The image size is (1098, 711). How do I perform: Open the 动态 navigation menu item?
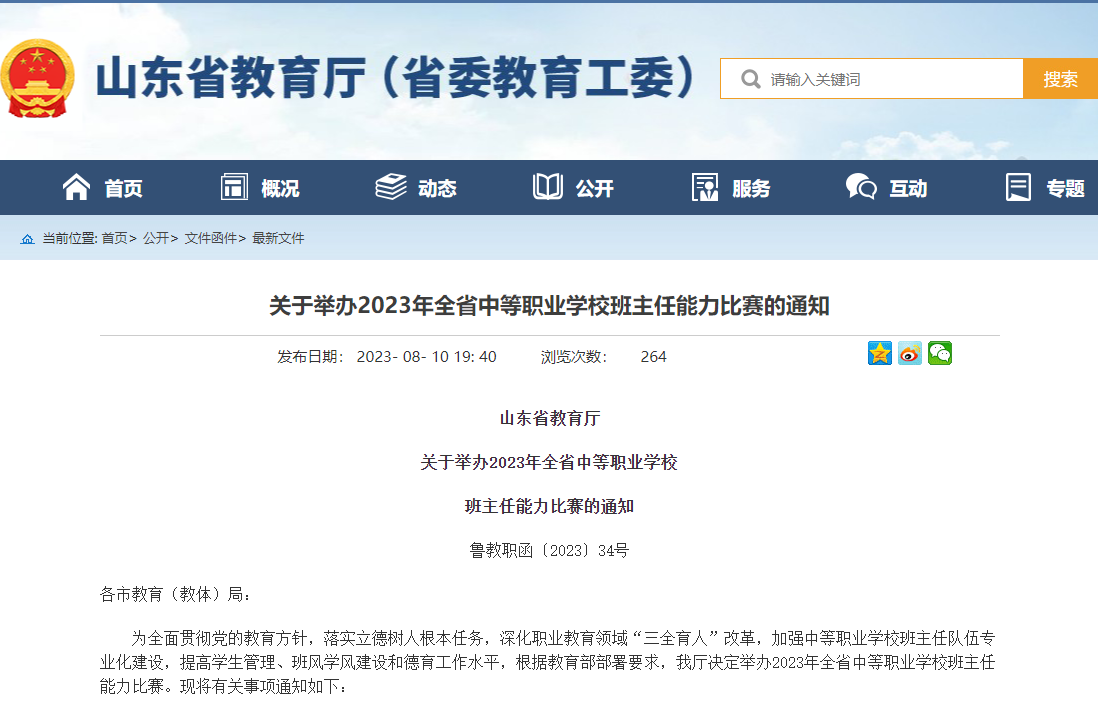pos(437,188)
